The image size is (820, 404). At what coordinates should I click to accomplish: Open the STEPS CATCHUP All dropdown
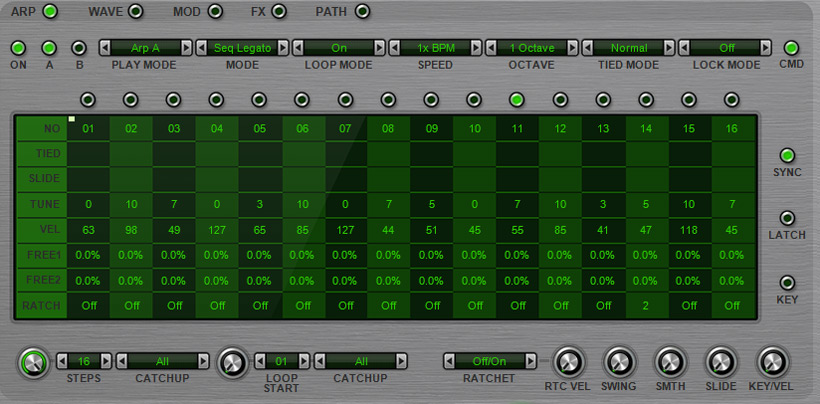(x=163, y=361)
